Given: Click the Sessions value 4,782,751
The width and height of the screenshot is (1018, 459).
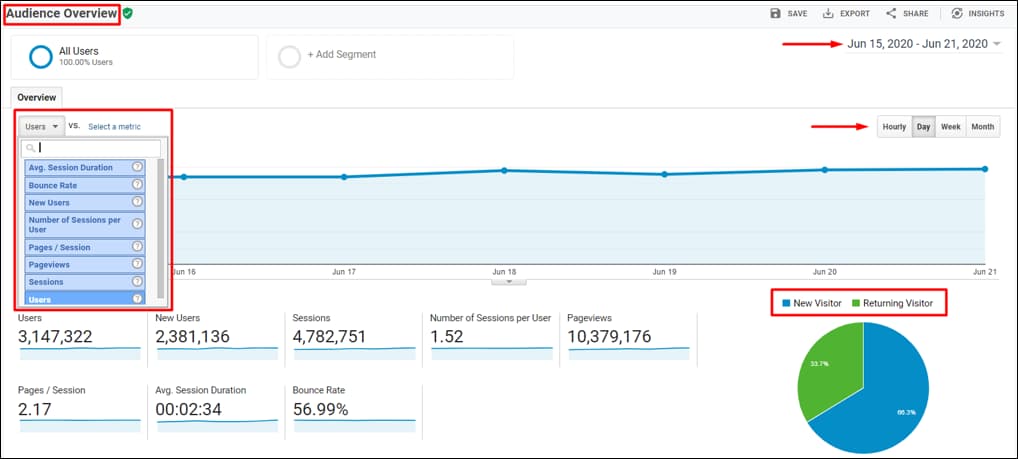Looking at the screenshot, I should 330,336.
